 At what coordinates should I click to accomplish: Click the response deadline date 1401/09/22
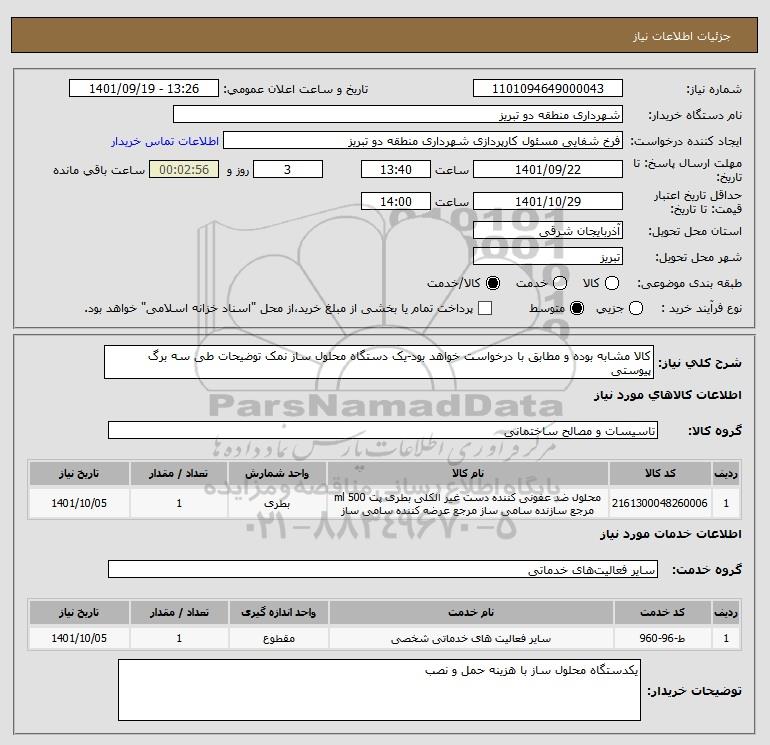548,169
